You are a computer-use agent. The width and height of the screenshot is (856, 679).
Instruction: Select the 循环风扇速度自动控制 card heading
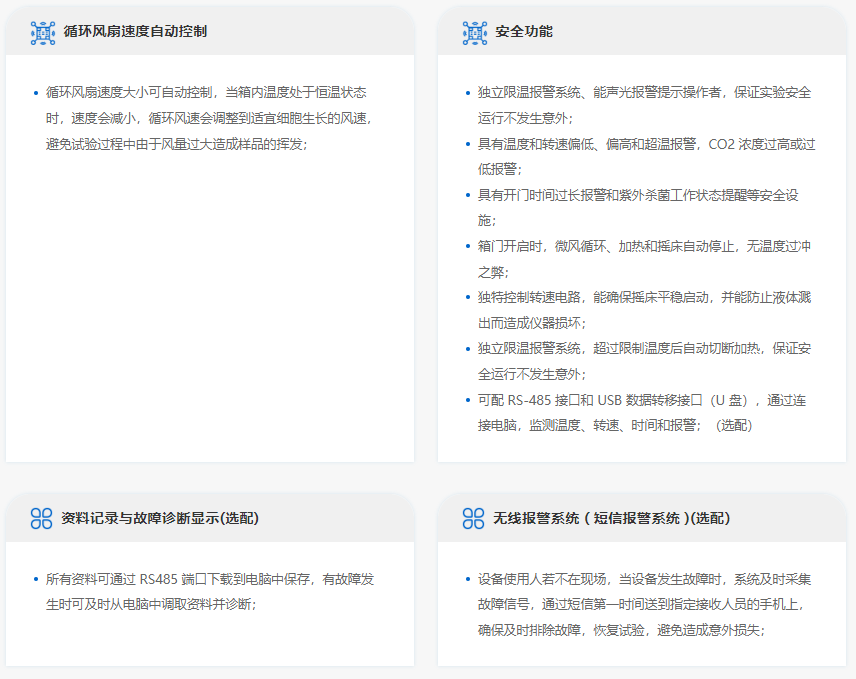point(135,32)
